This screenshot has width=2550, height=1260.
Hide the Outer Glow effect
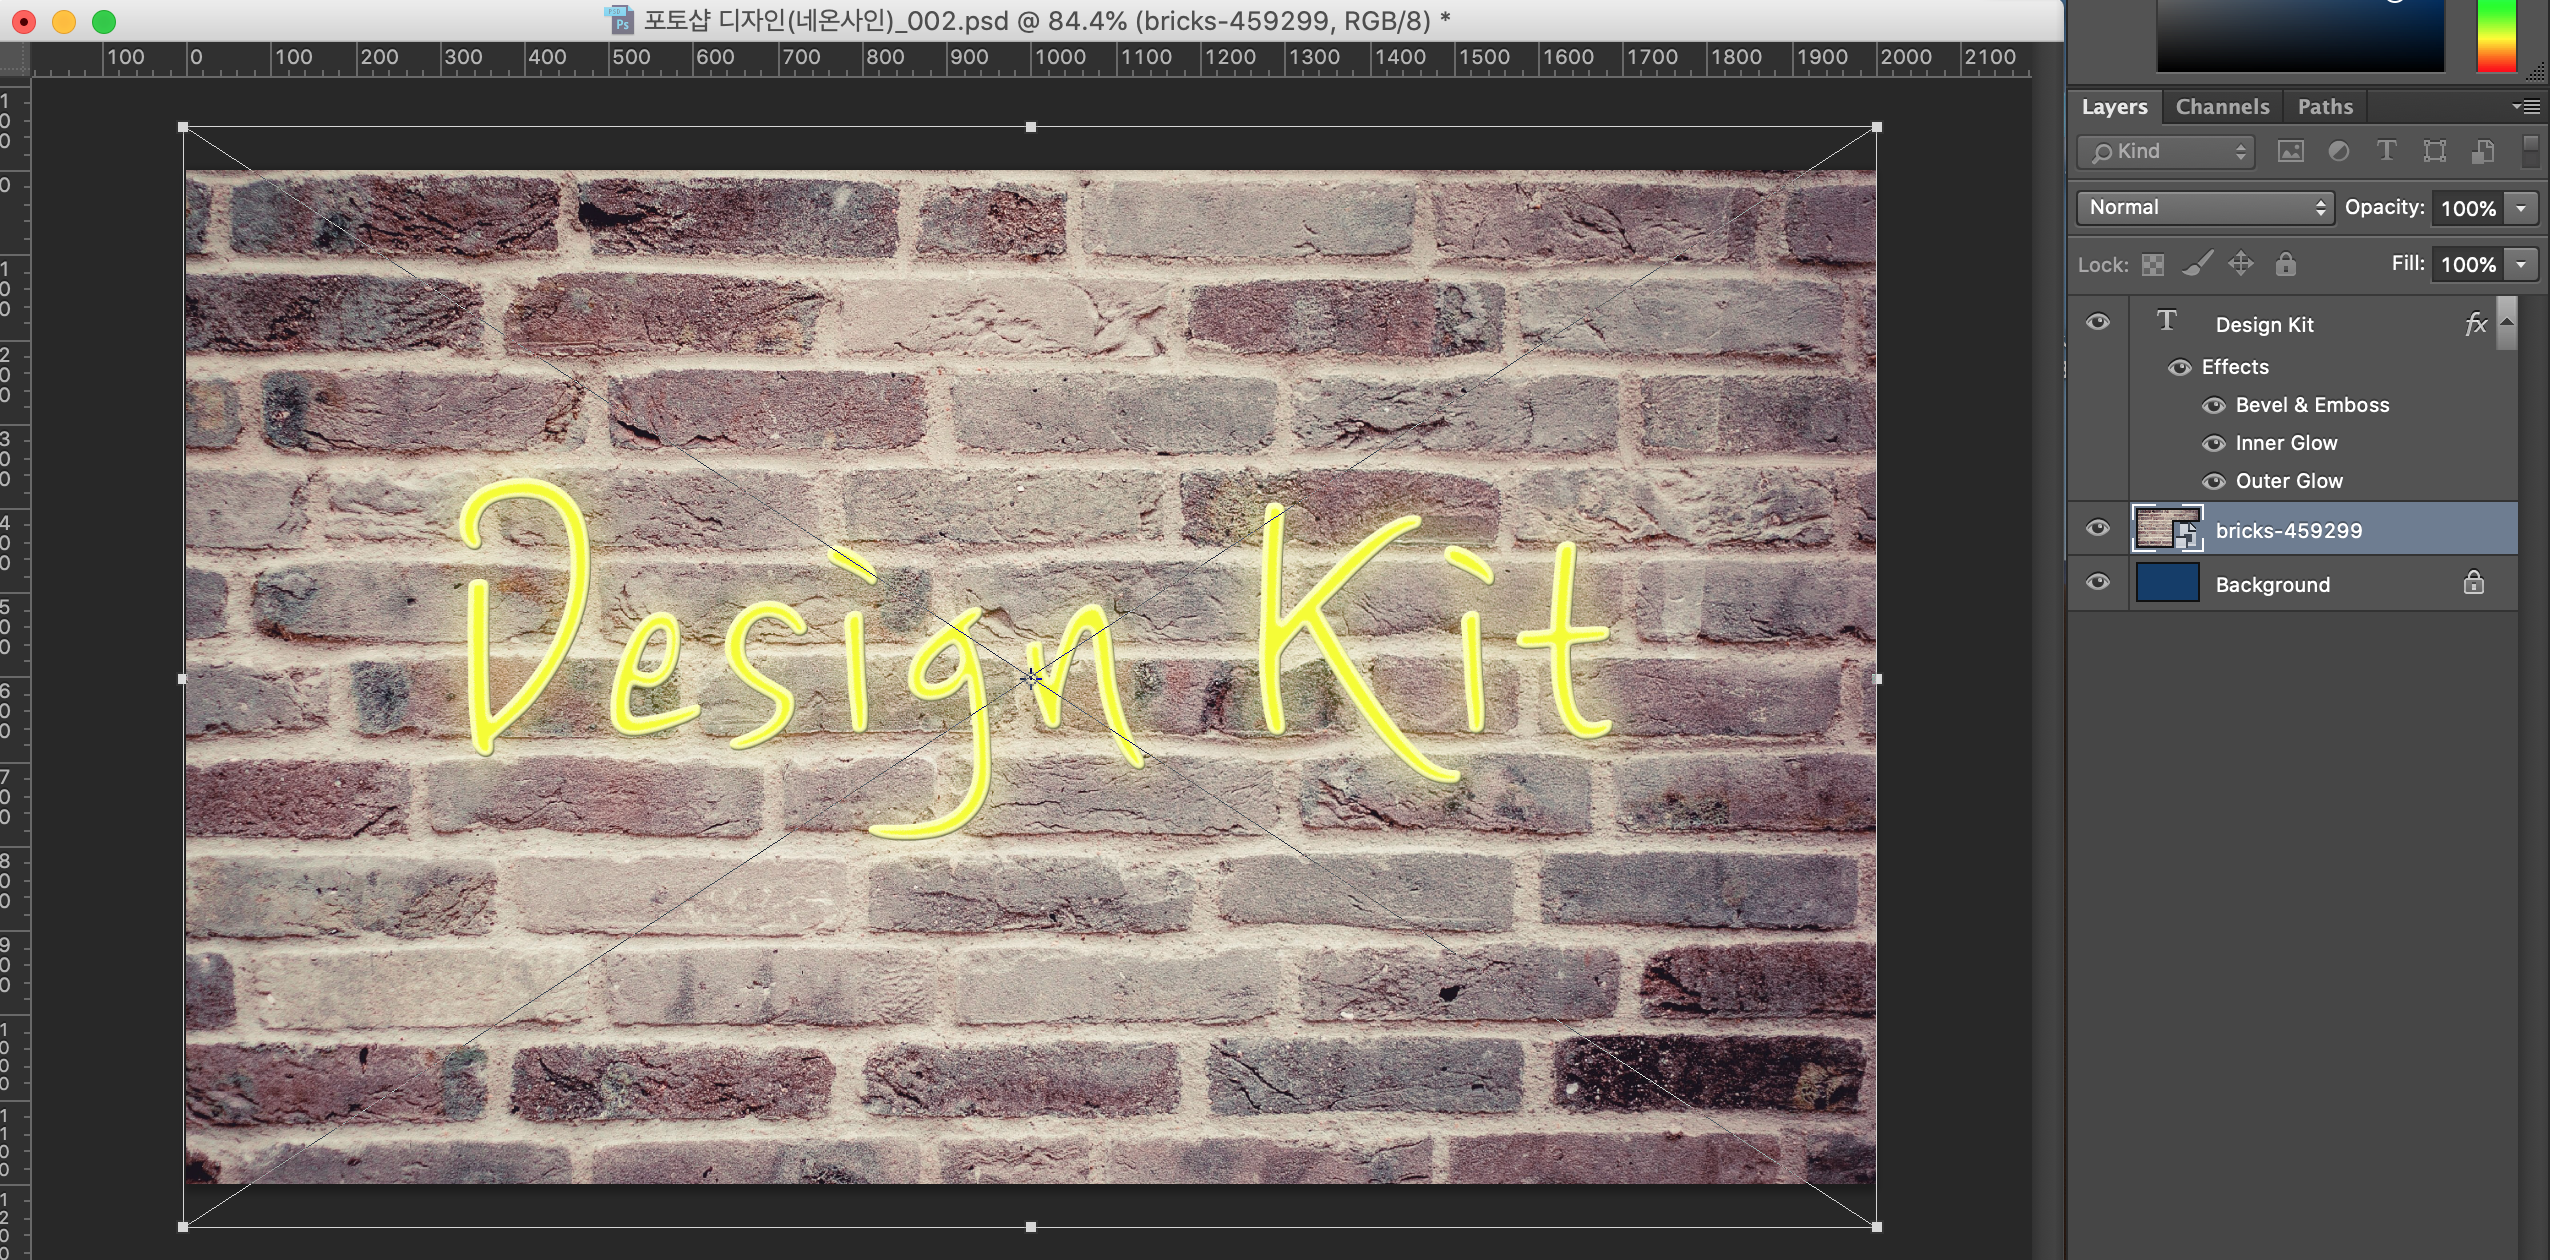point(2214,481)
